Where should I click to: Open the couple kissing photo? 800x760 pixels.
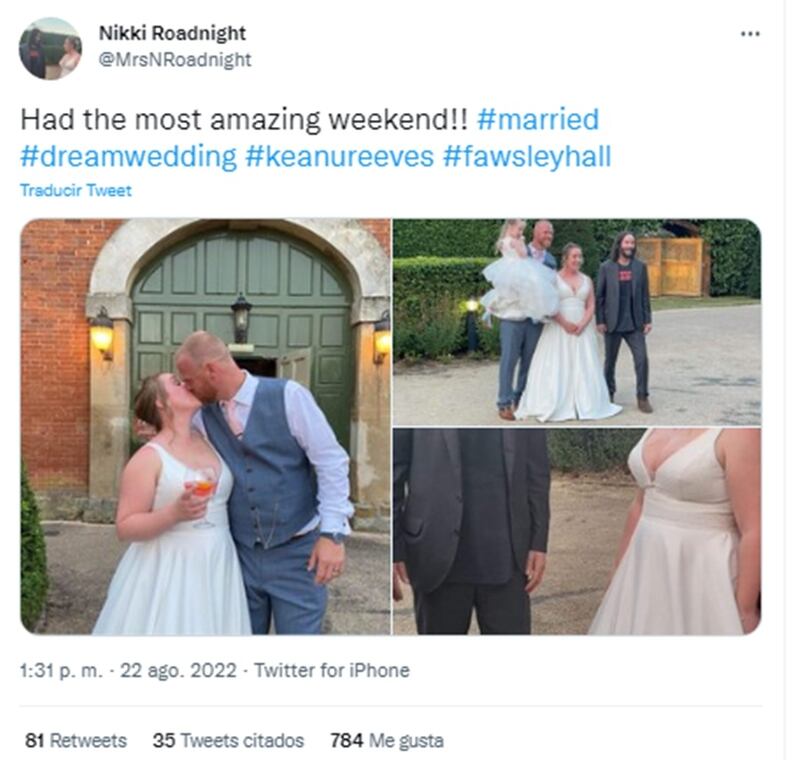pyautogui.click(x=206, y=426)
